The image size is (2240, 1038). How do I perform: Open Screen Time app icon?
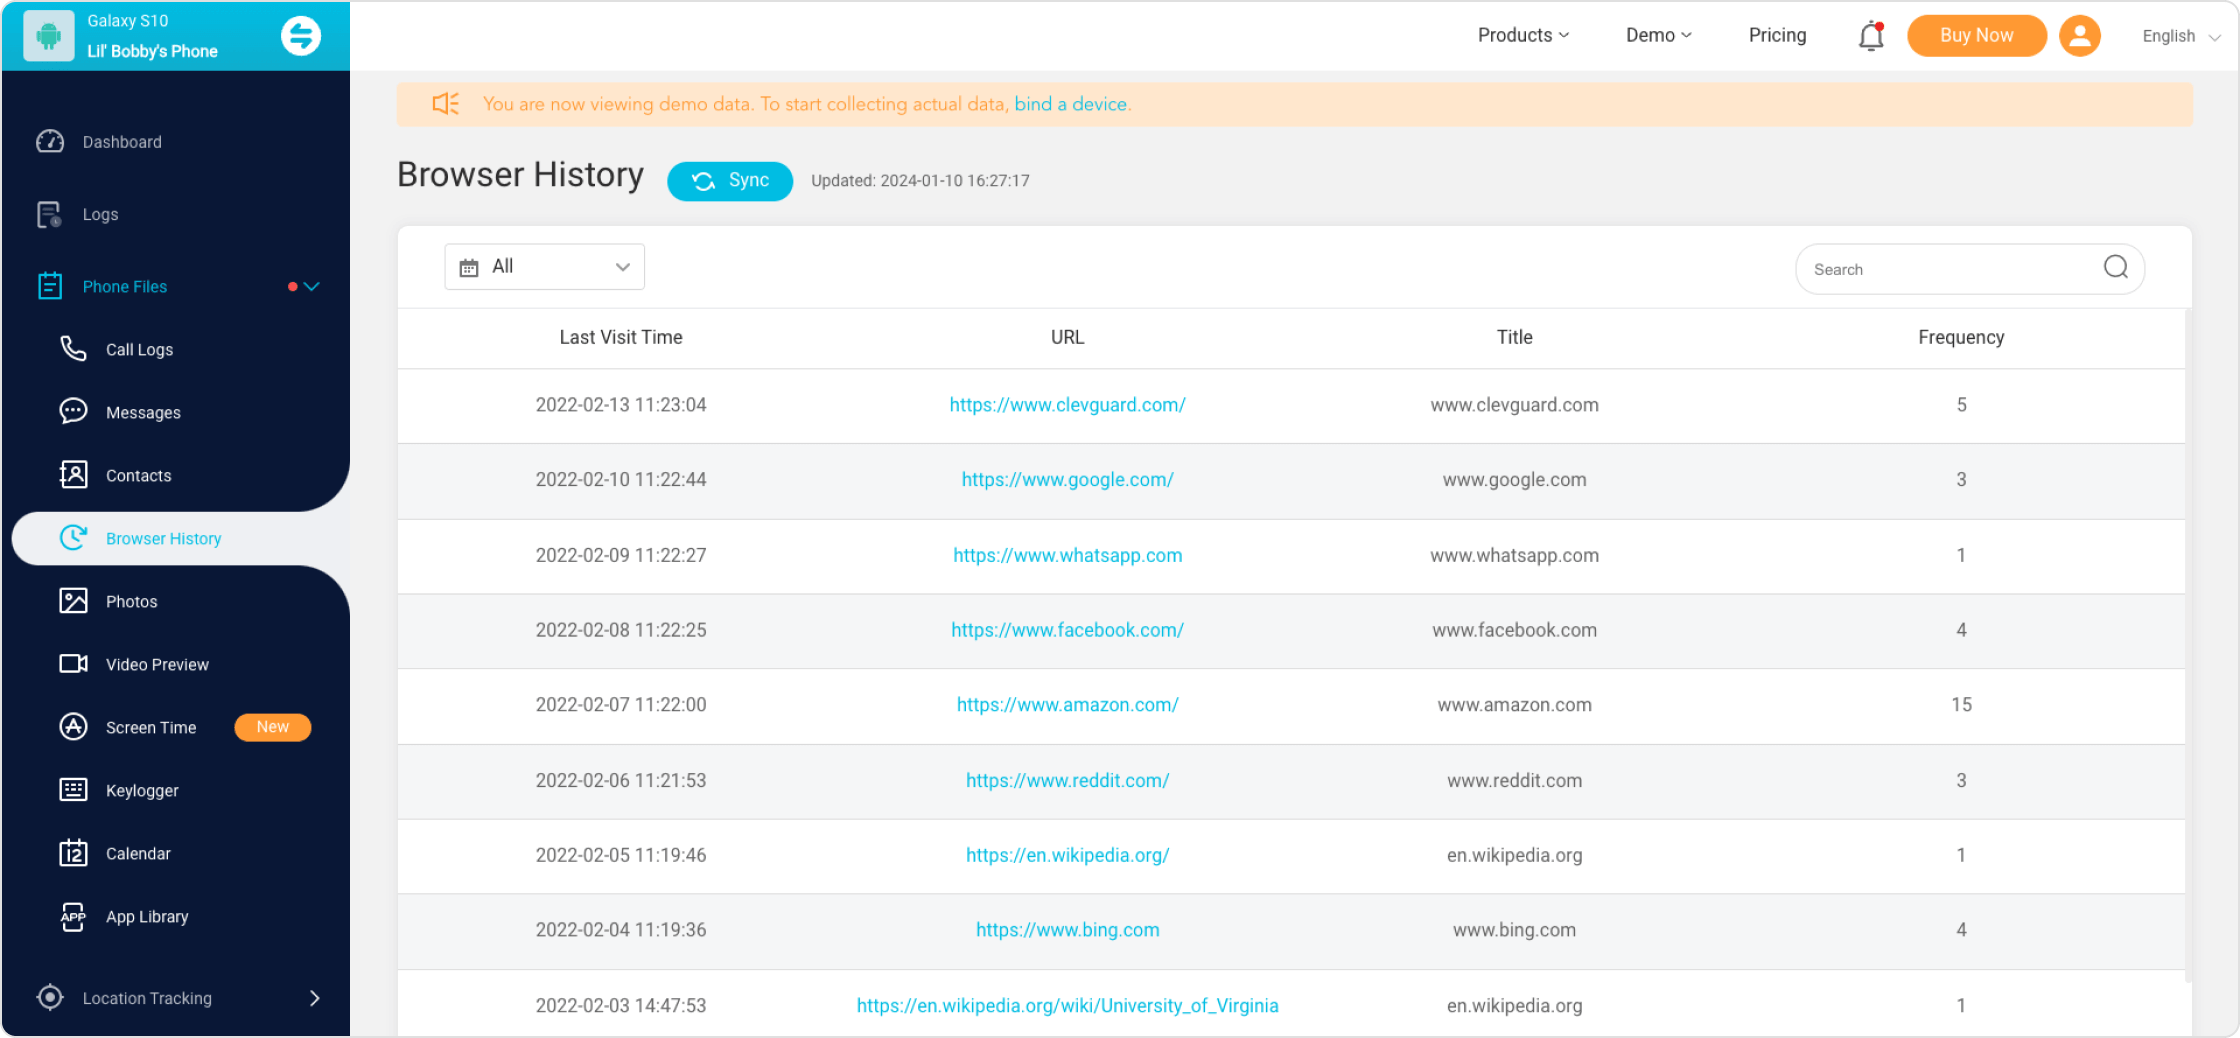click(x=73, y=727)
